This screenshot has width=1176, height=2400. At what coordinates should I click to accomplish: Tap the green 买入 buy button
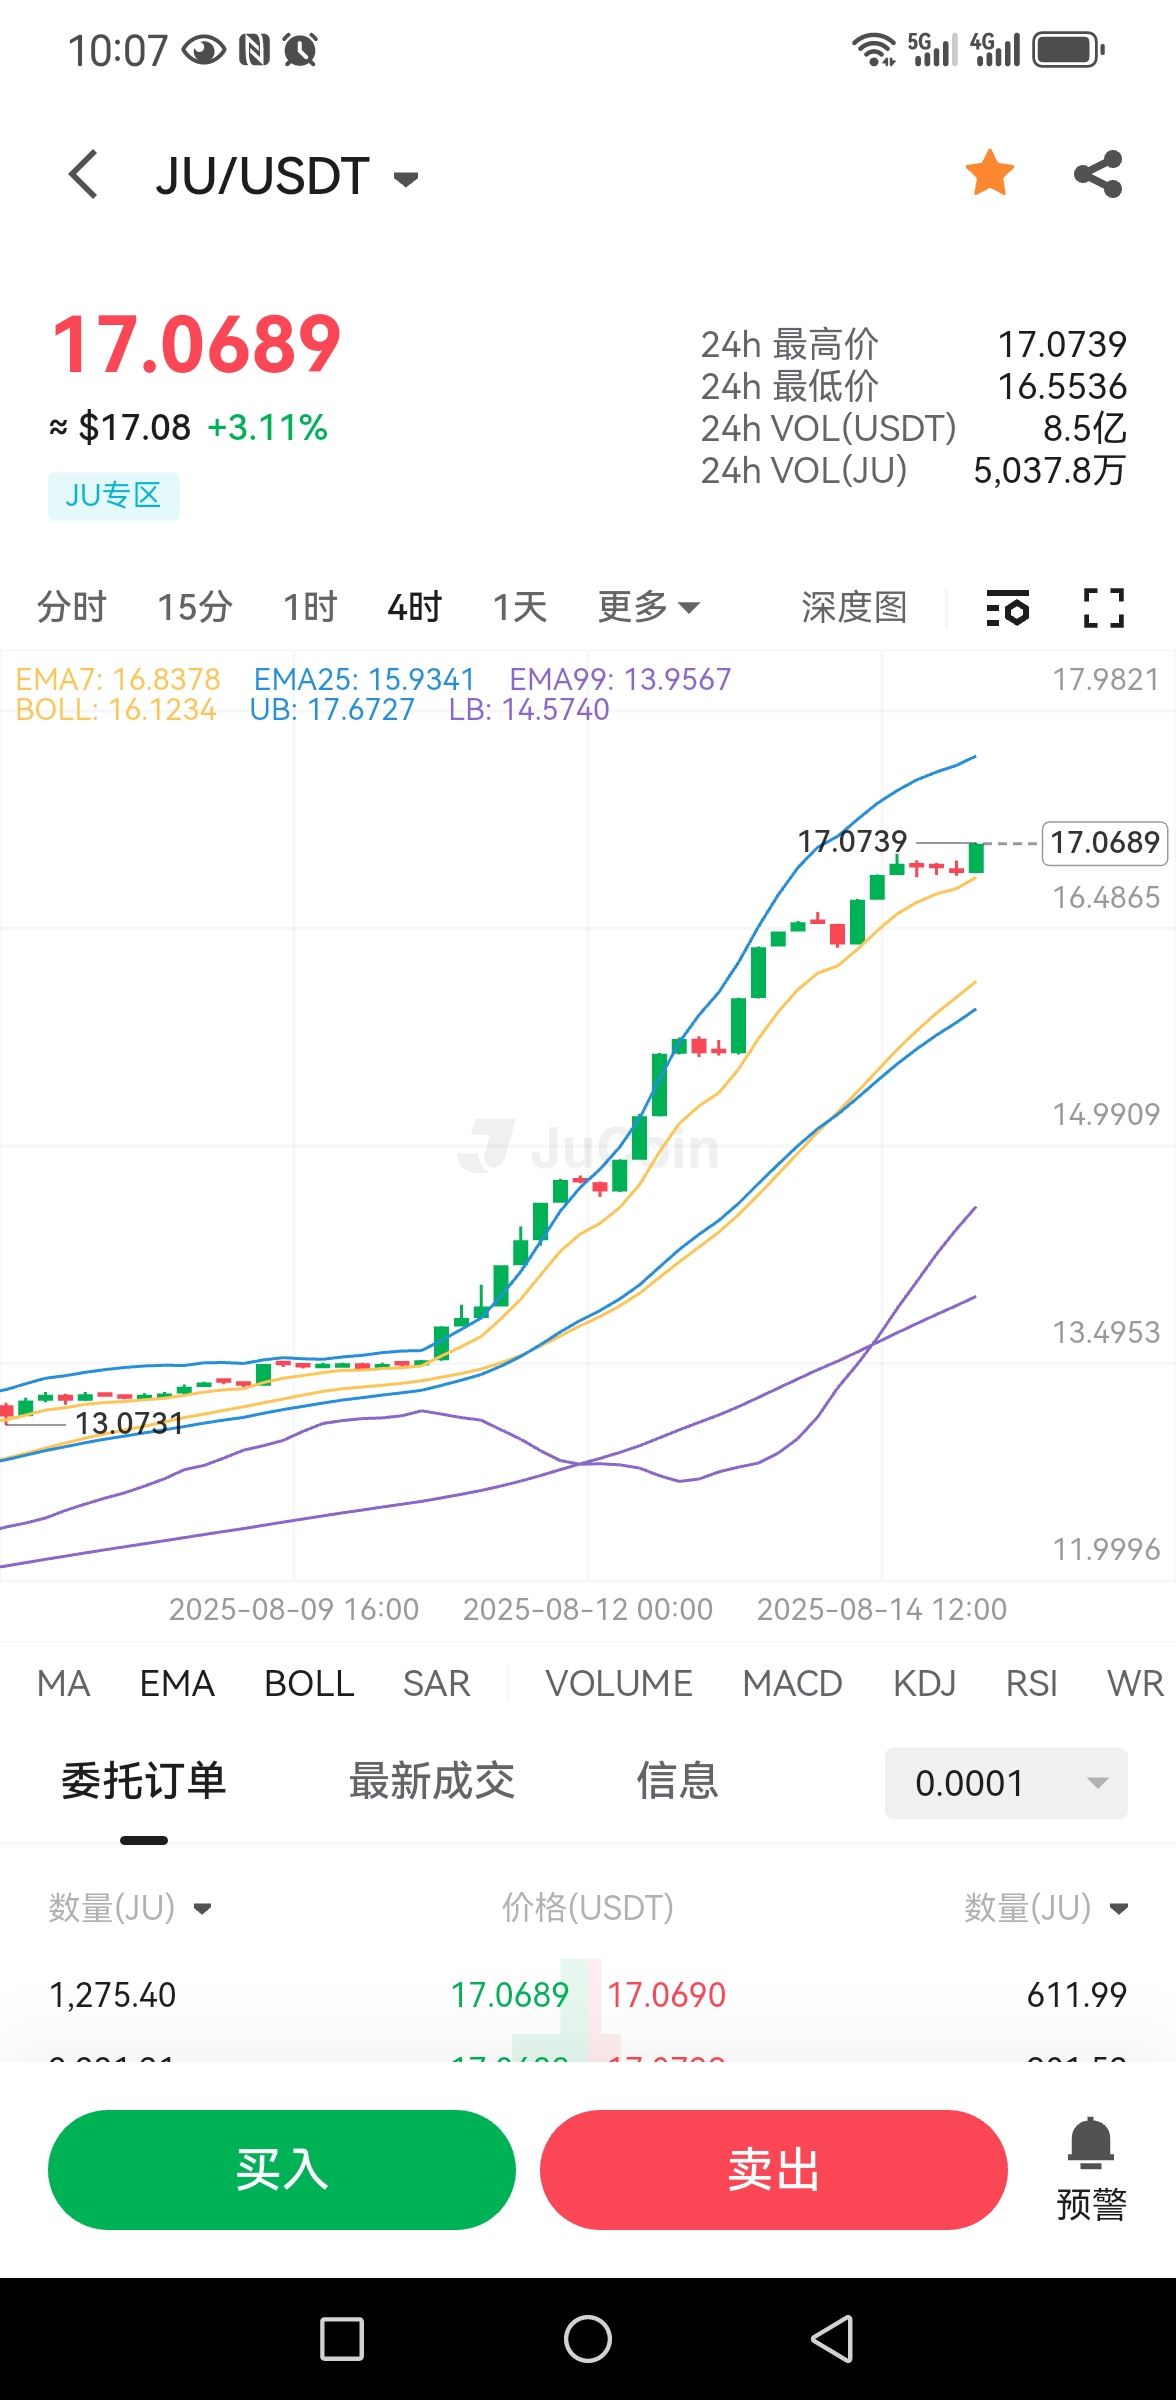pyautogui.click(x=282, y=2169)
